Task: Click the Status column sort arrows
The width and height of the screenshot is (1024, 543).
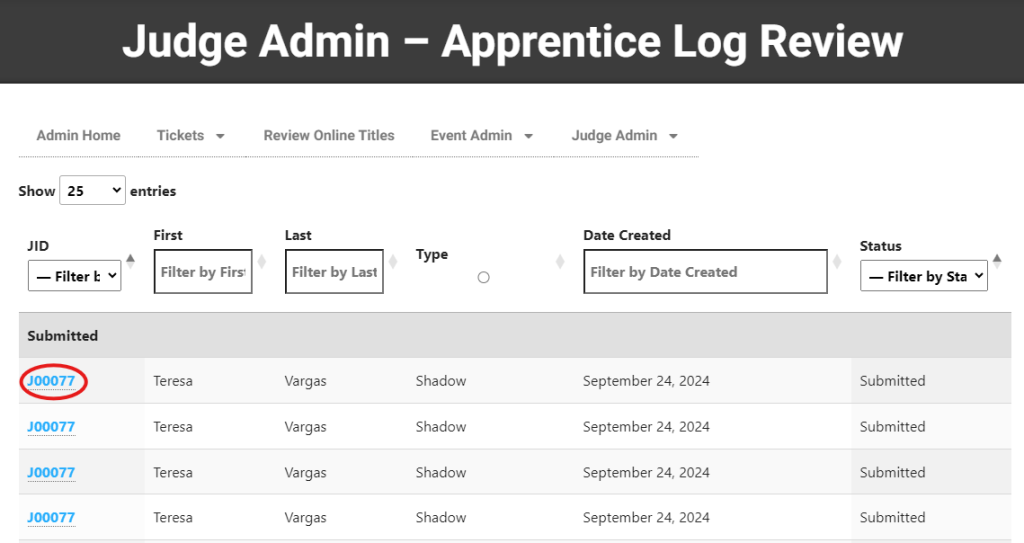Action: pyautogui.click(x=997, y=261)
